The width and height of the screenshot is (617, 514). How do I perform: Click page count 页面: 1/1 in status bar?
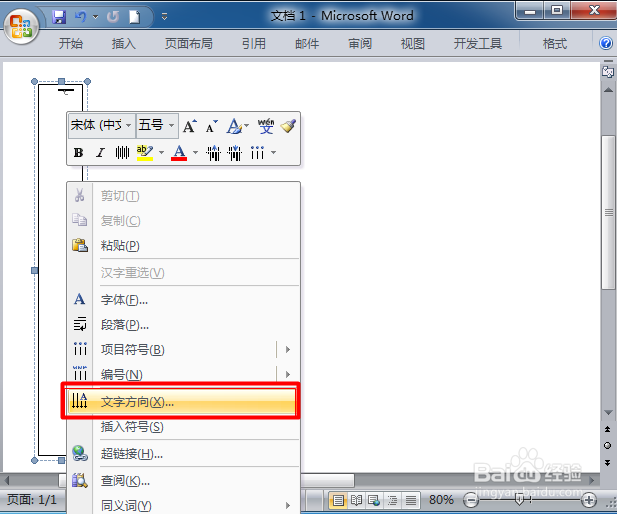point(31,500)
